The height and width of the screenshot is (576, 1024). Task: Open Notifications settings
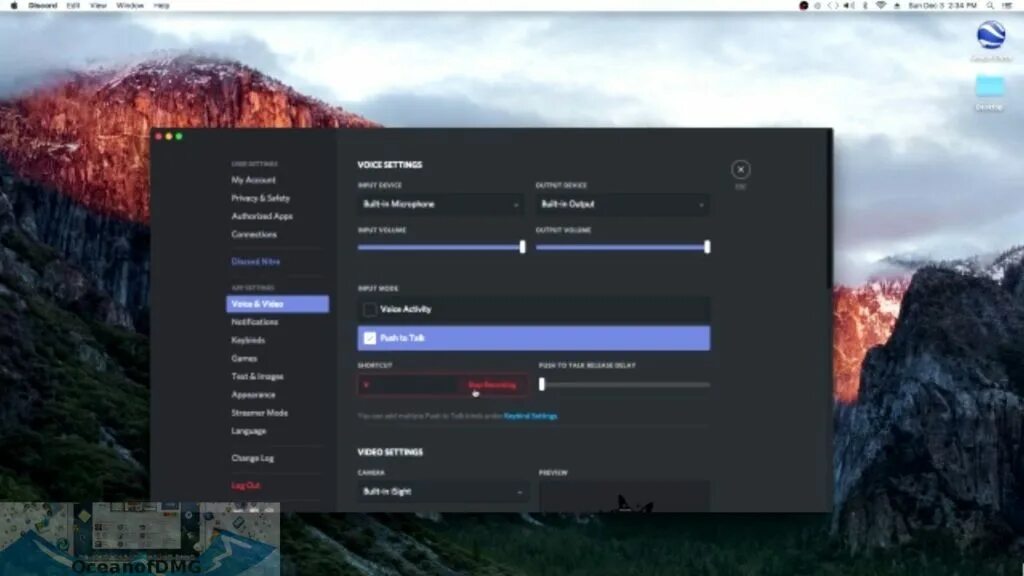pos(255,322)
